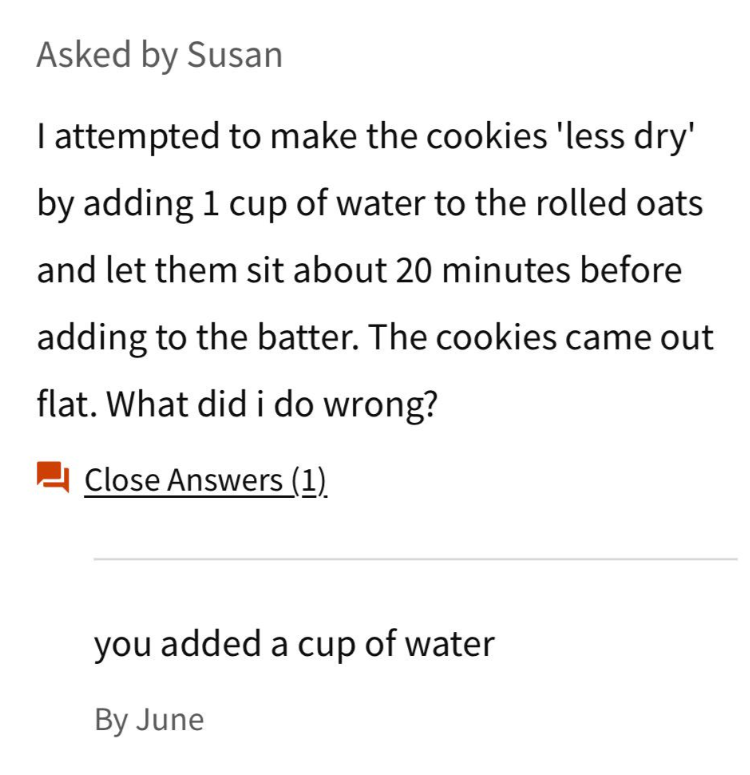Click the word 'flat.' in the question

67,403
